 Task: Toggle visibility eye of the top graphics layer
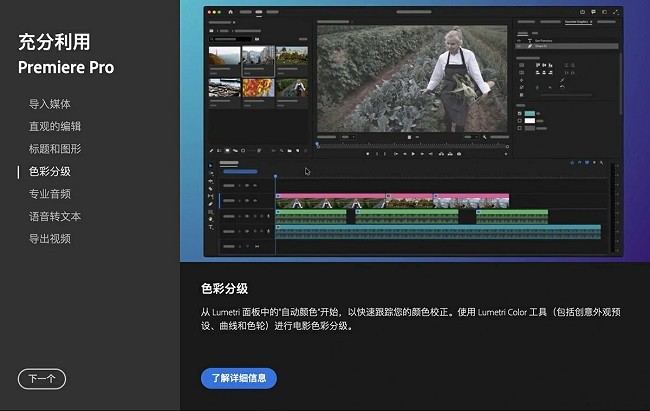tap(520, 39)
